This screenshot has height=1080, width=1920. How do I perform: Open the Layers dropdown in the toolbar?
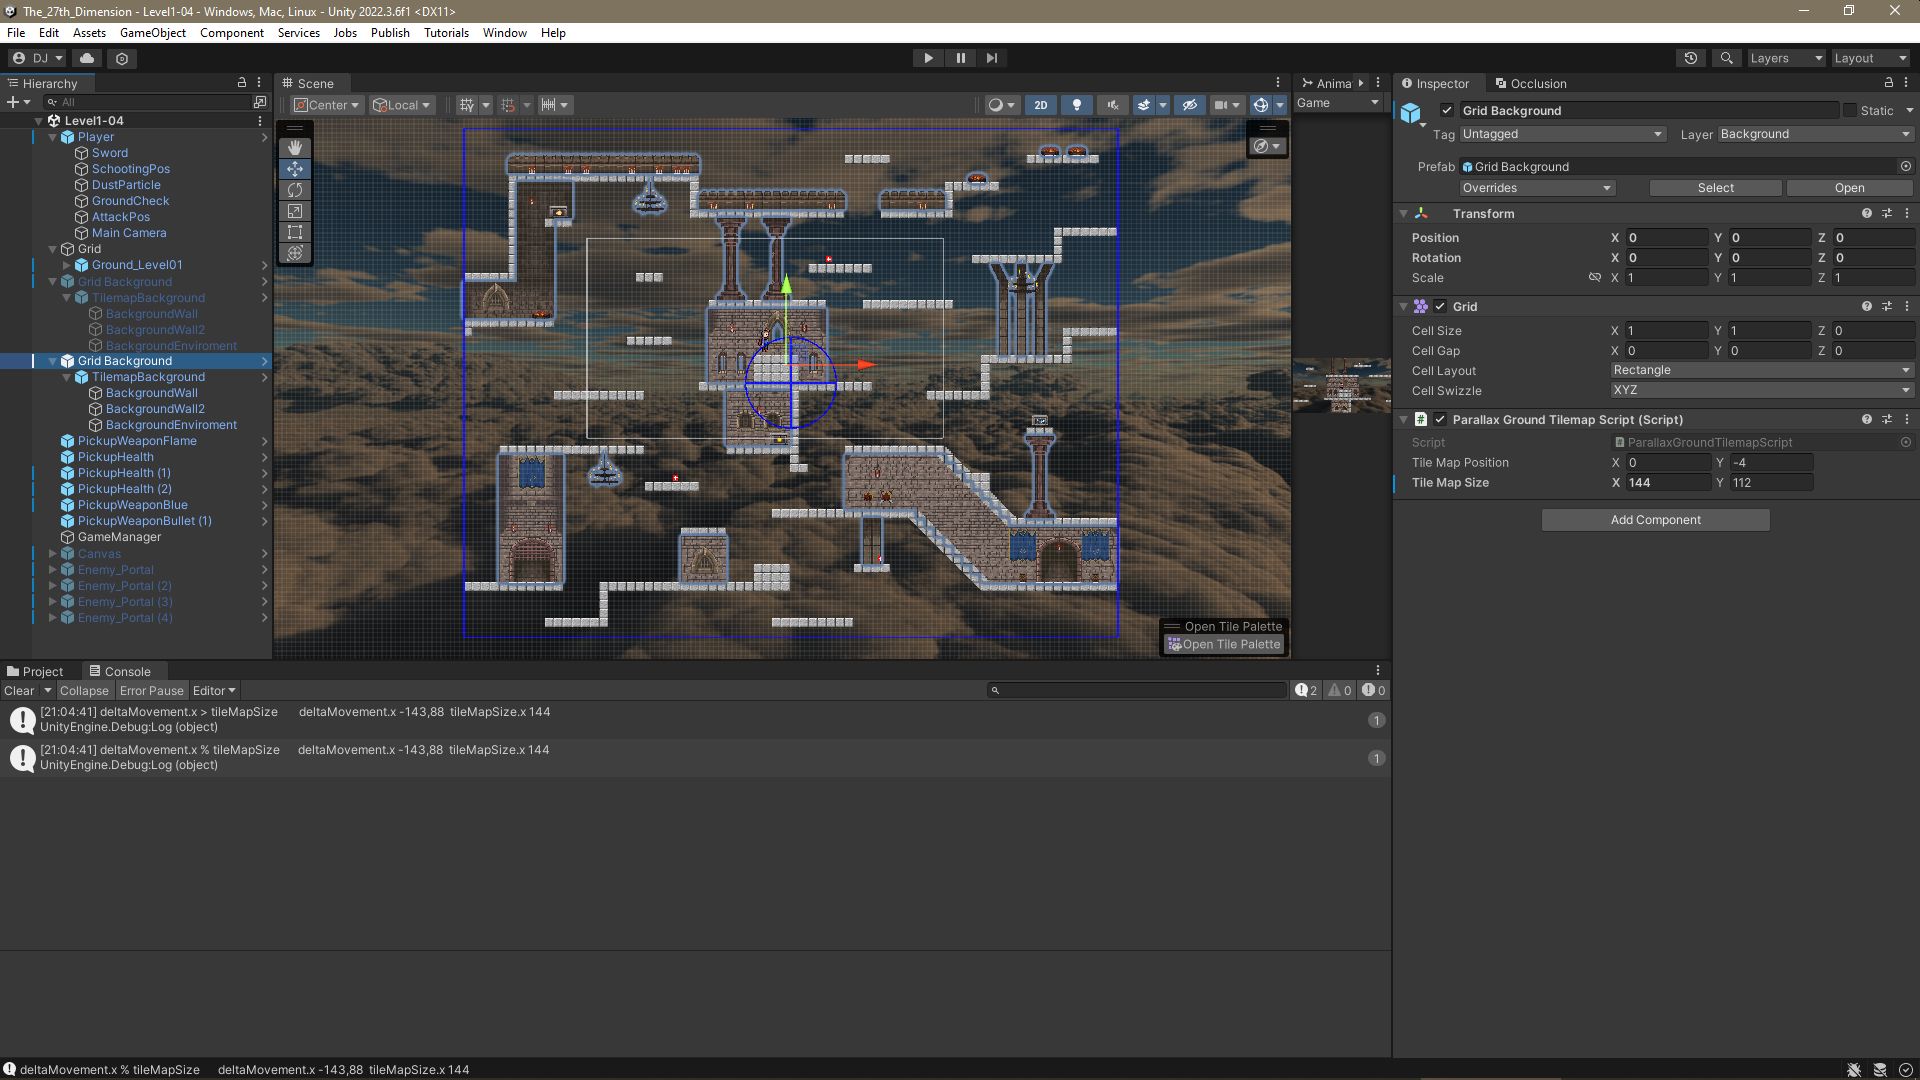pyautogui.click(x=1786, y=58)
